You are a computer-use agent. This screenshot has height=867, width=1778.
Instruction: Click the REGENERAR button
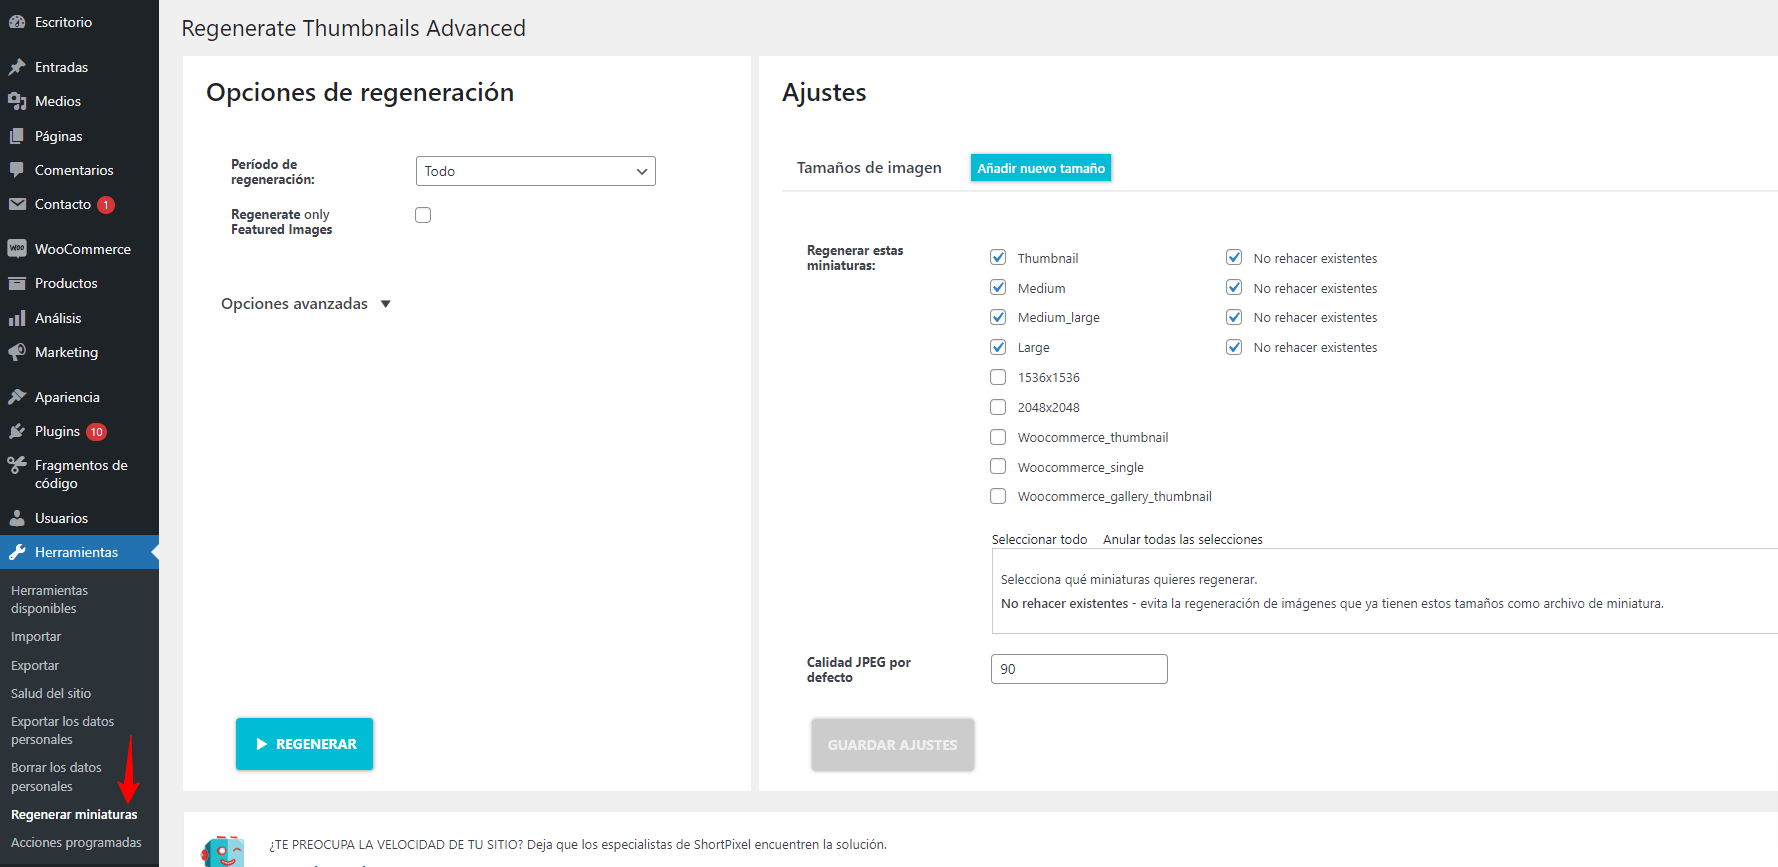click(304, 744)
